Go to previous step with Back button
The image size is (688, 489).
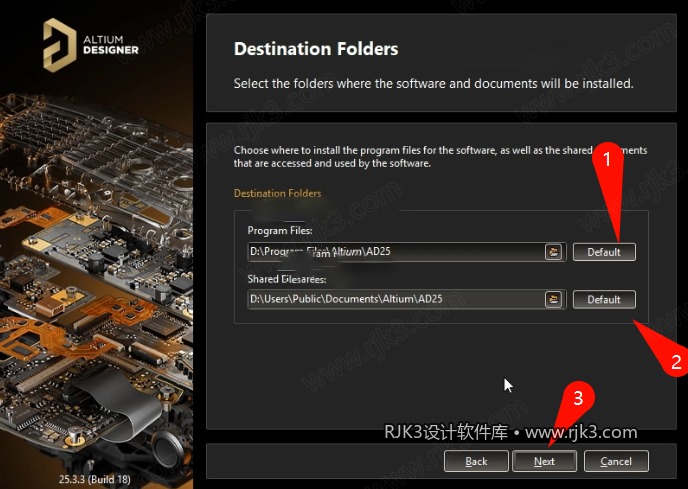coord(476,461)
